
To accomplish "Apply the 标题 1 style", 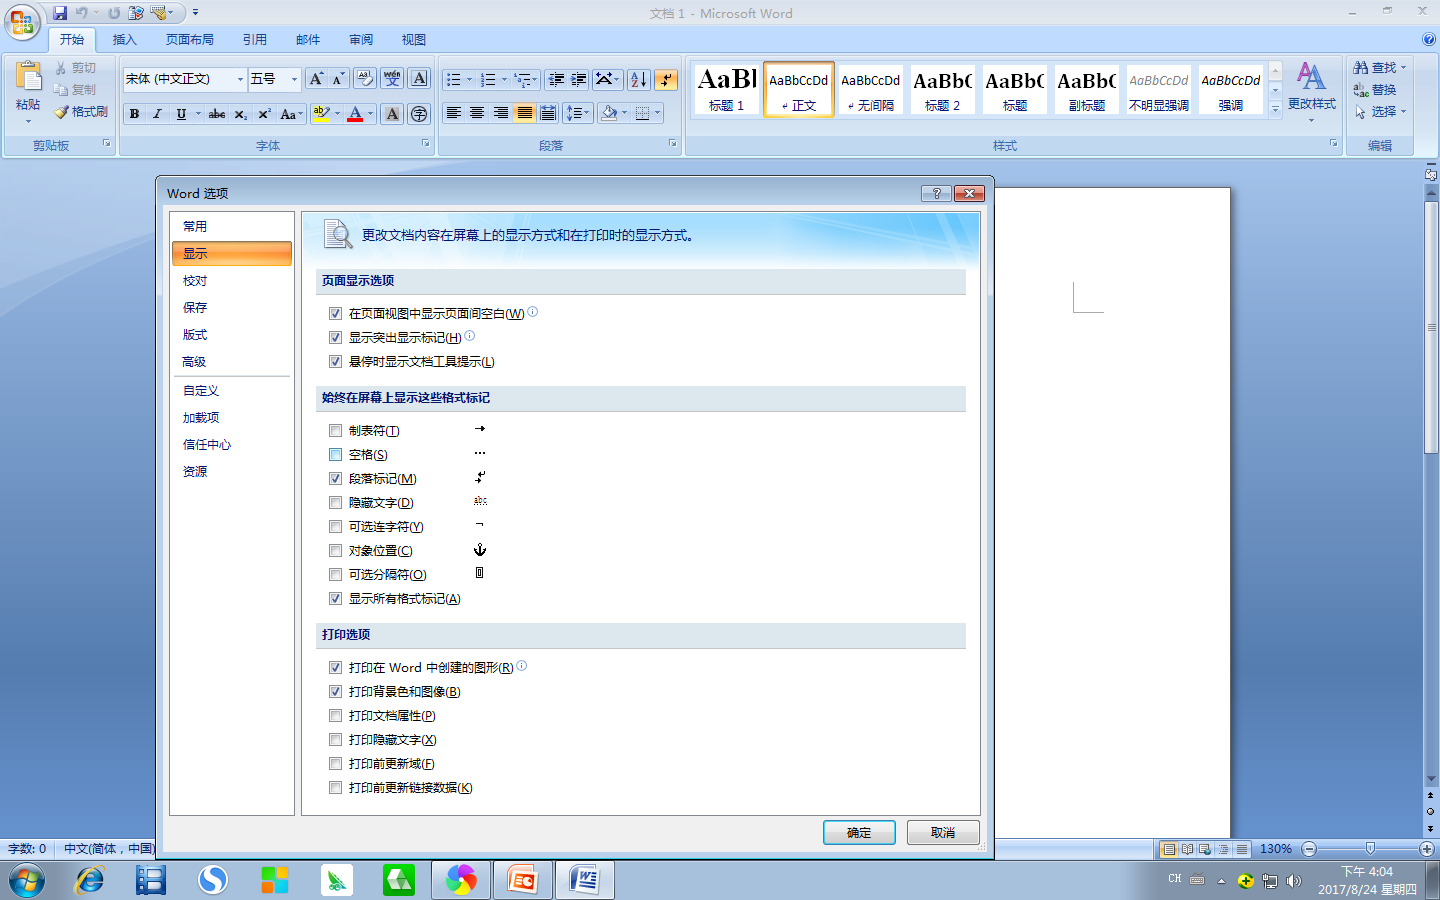I will [727, 89].
